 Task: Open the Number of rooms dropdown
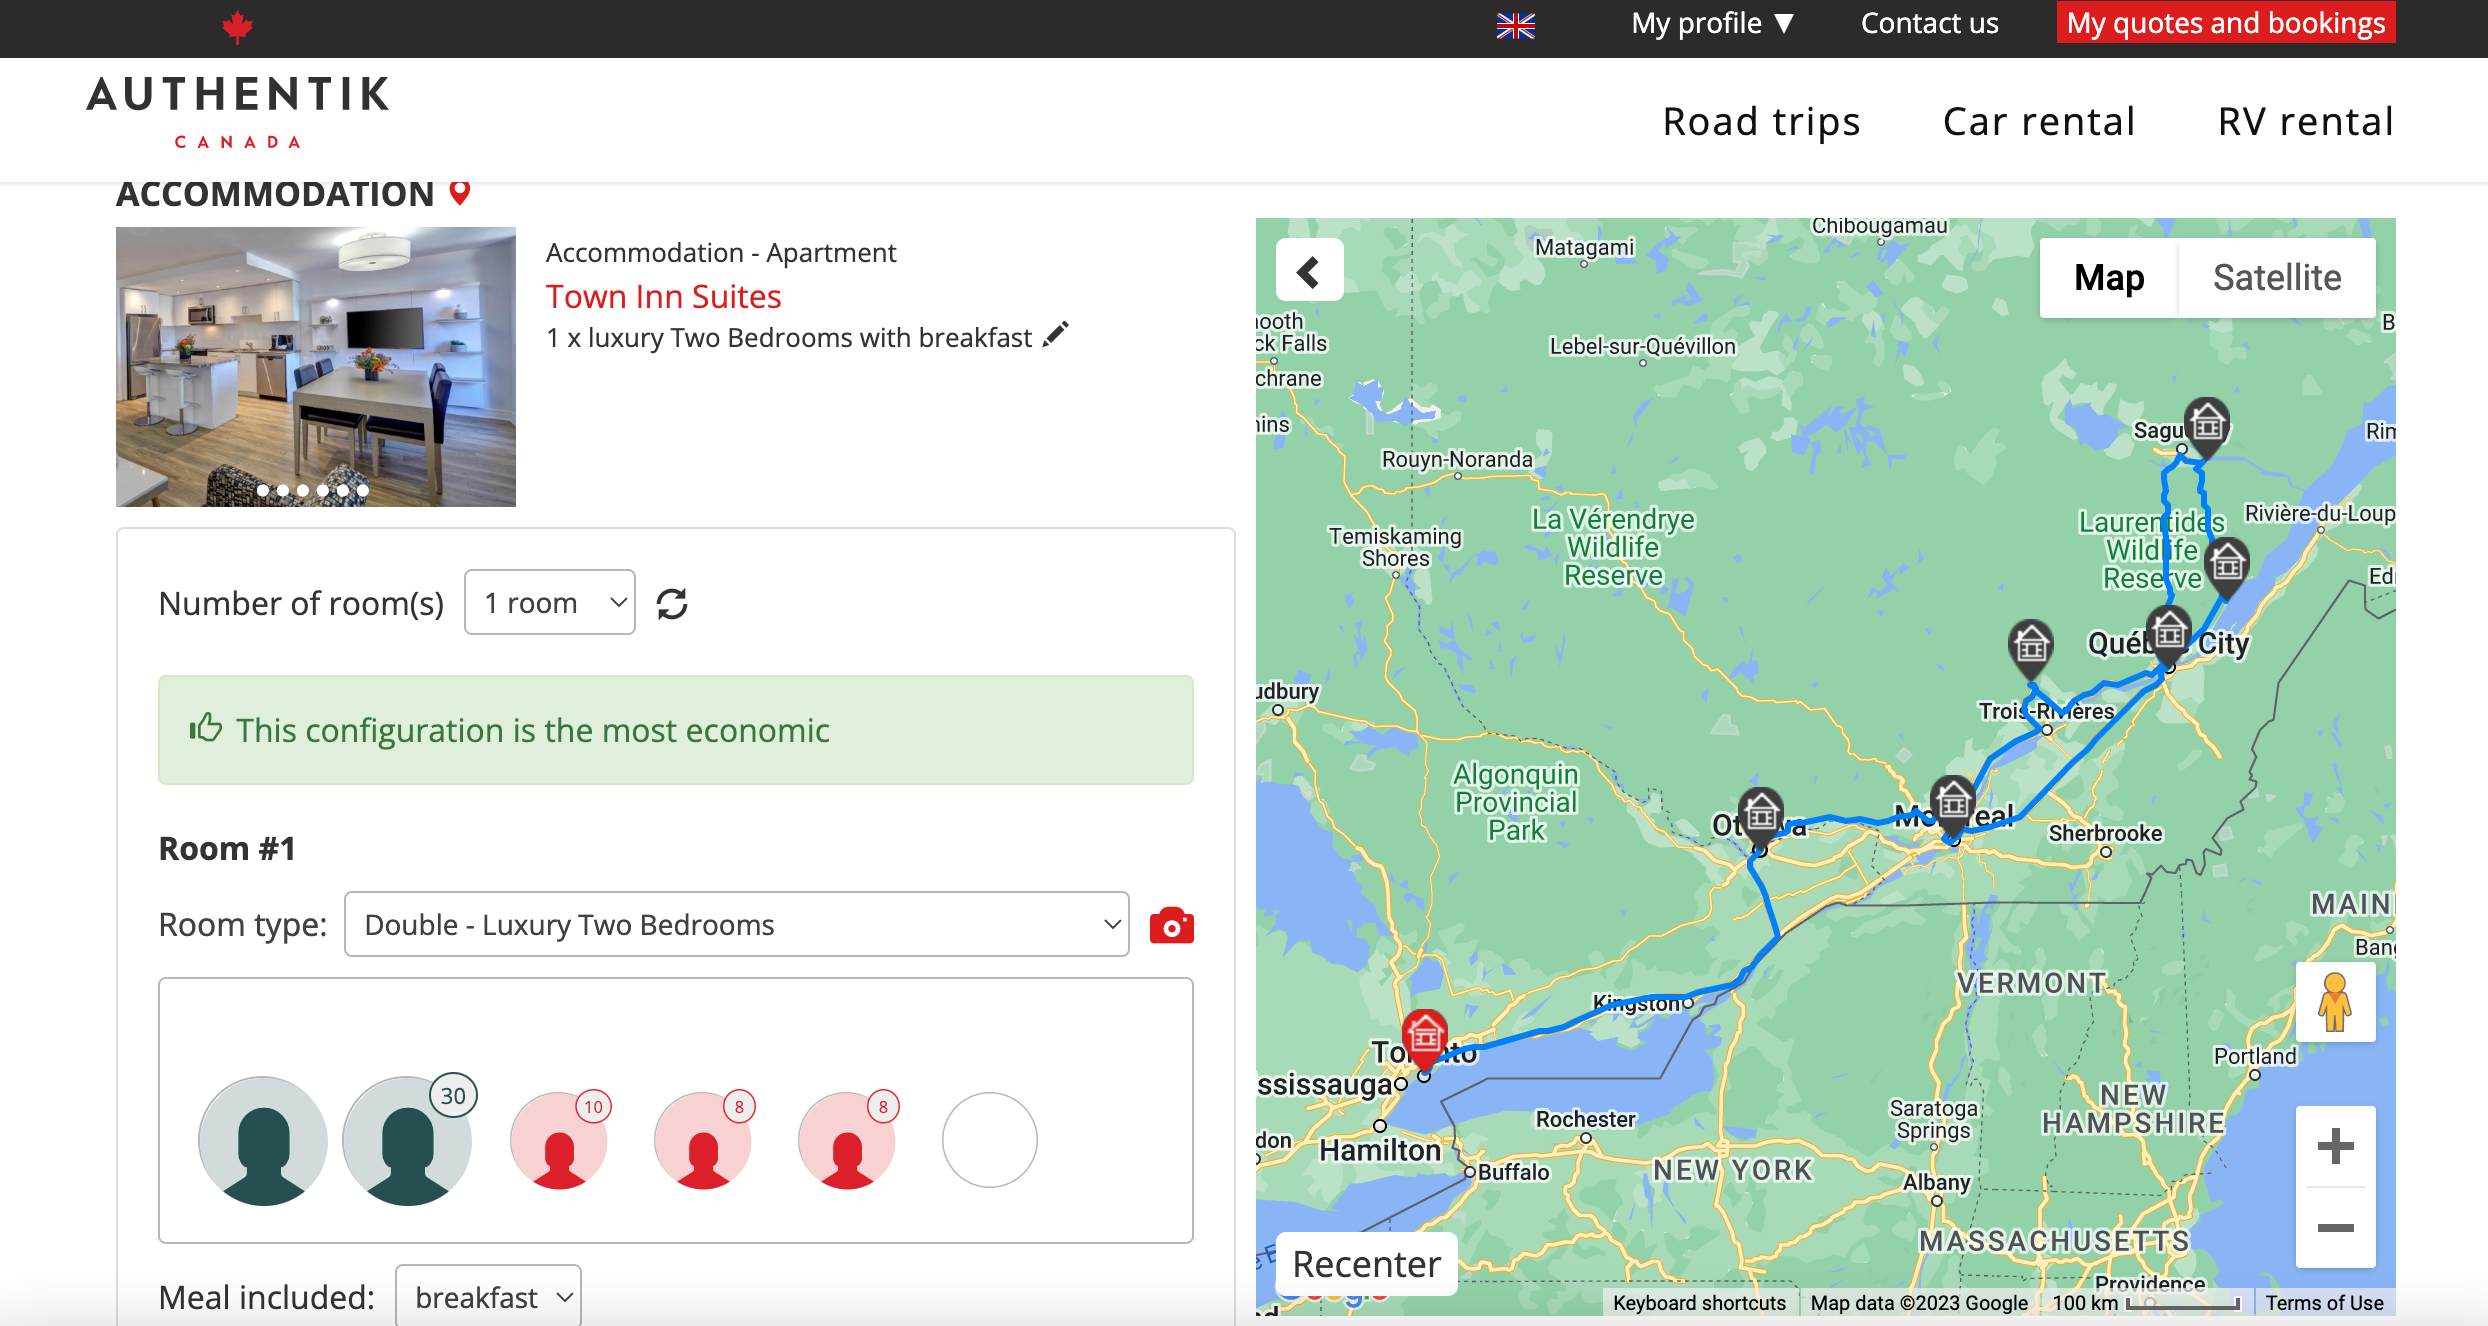click(x=550, y=602)
